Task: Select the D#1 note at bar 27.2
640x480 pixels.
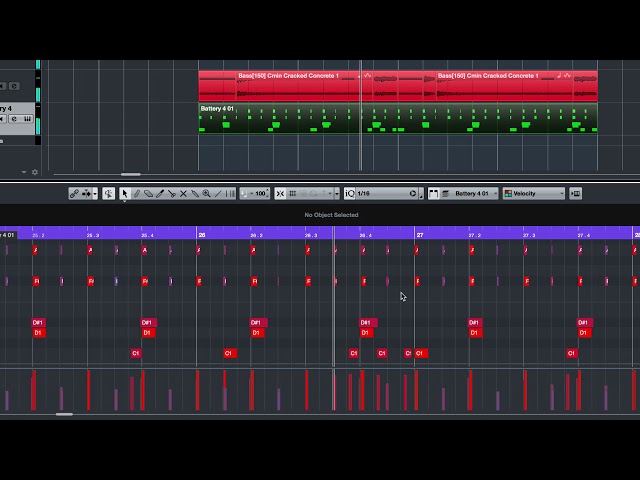Action: pyautogui.click(x=474, y=322)
